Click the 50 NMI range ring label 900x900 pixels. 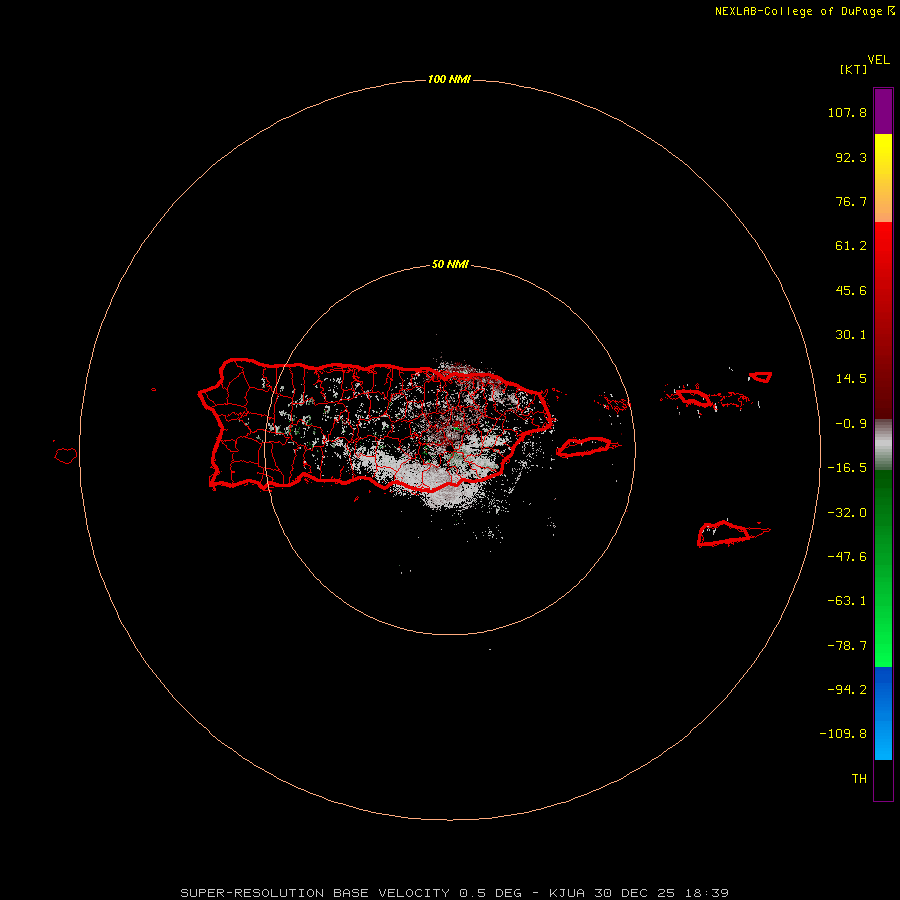(x=450, y=264)
